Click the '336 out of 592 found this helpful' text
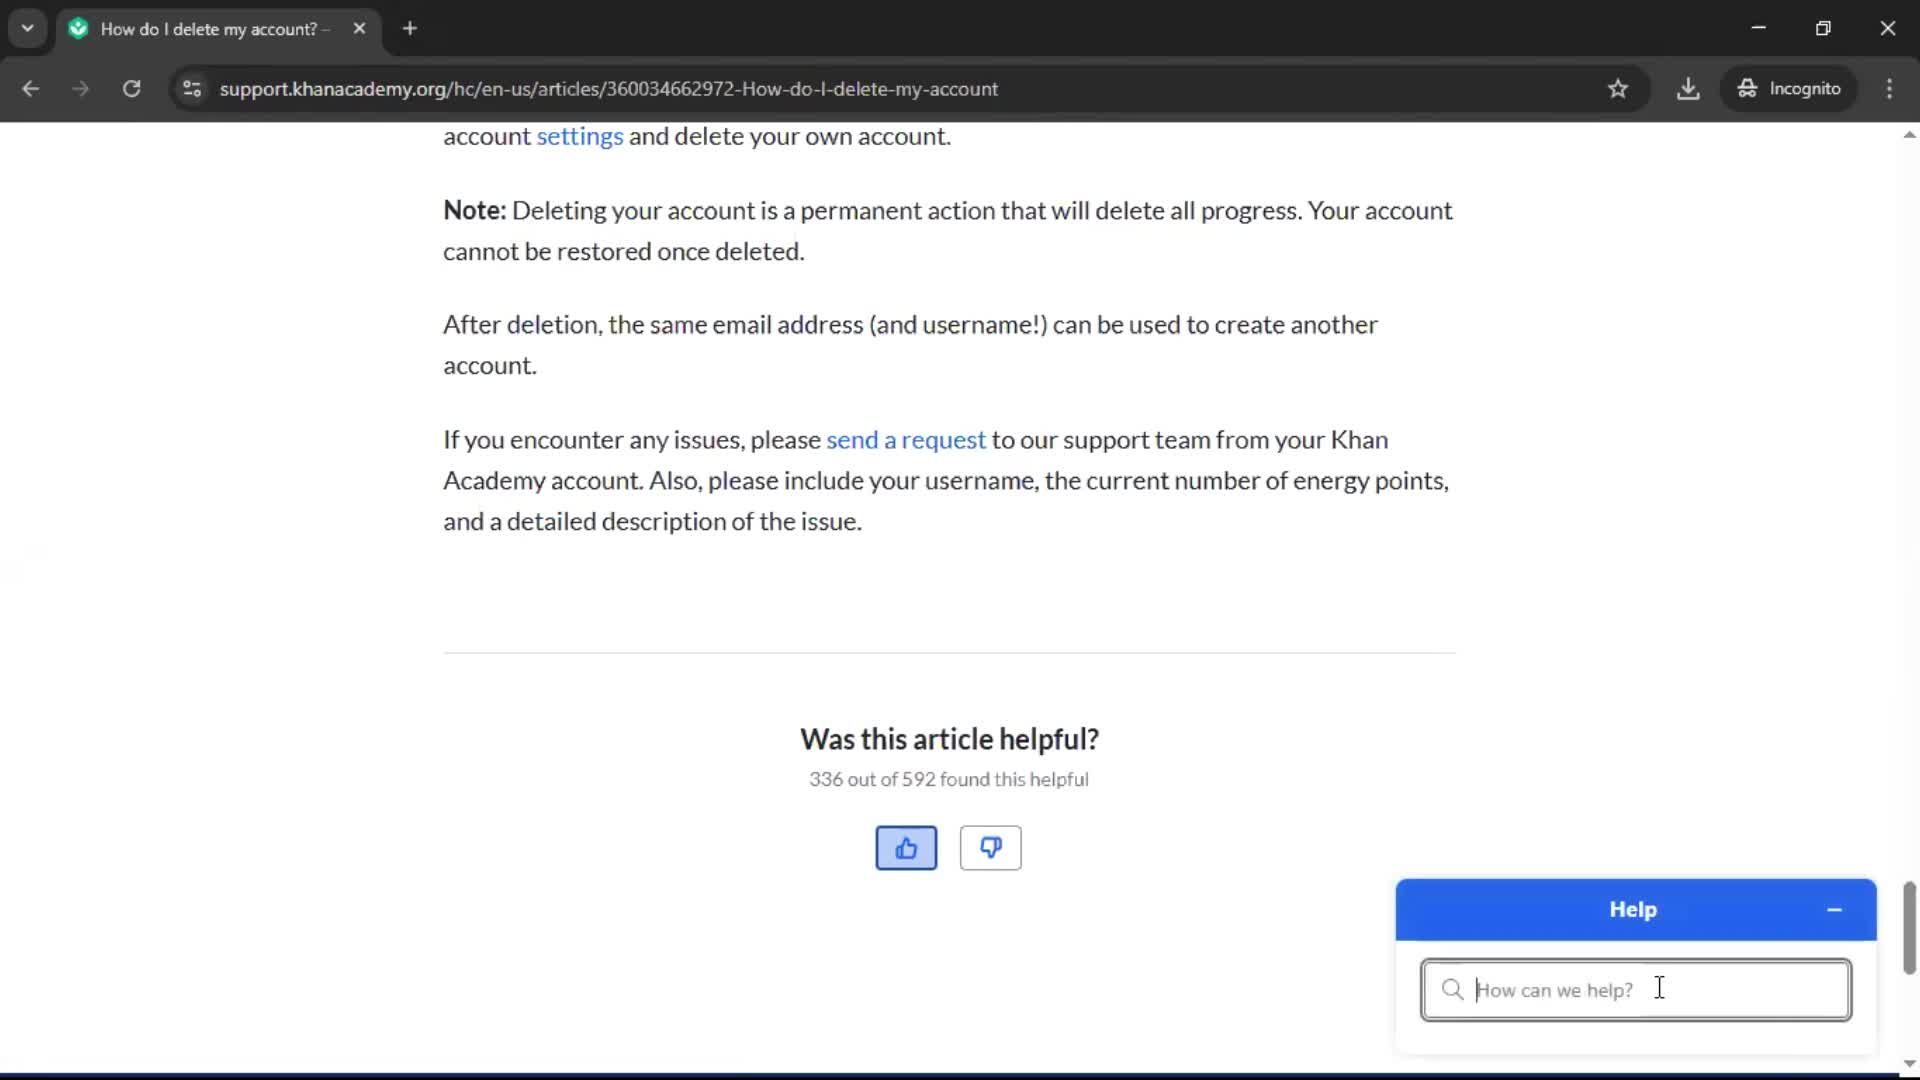Image resolution: width=1920 pixels, height=1080 pixels. pos(949,780)
